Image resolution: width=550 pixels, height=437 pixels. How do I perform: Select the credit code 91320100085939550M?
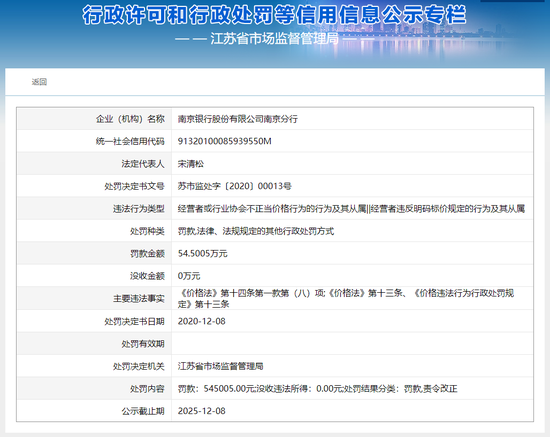point(224,141)
